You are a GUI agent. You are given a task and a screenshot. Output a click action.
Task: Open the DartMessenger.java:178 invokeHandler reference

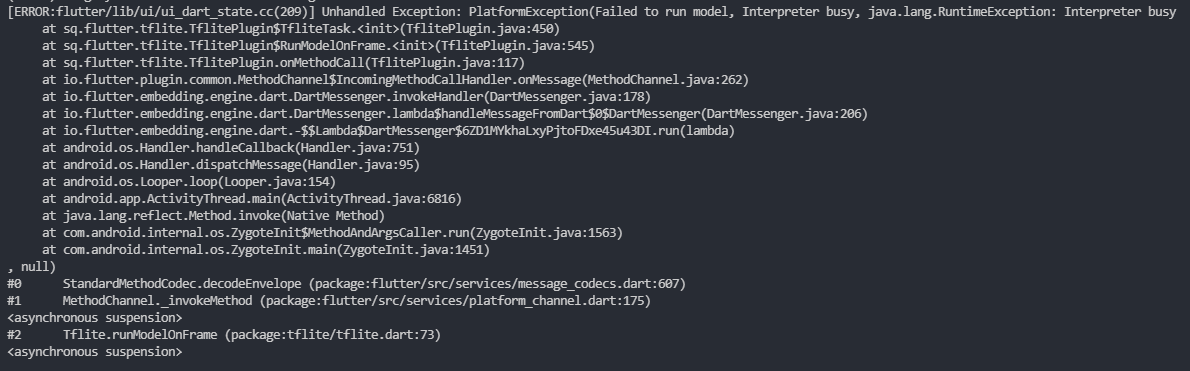(x=567, y=96)
